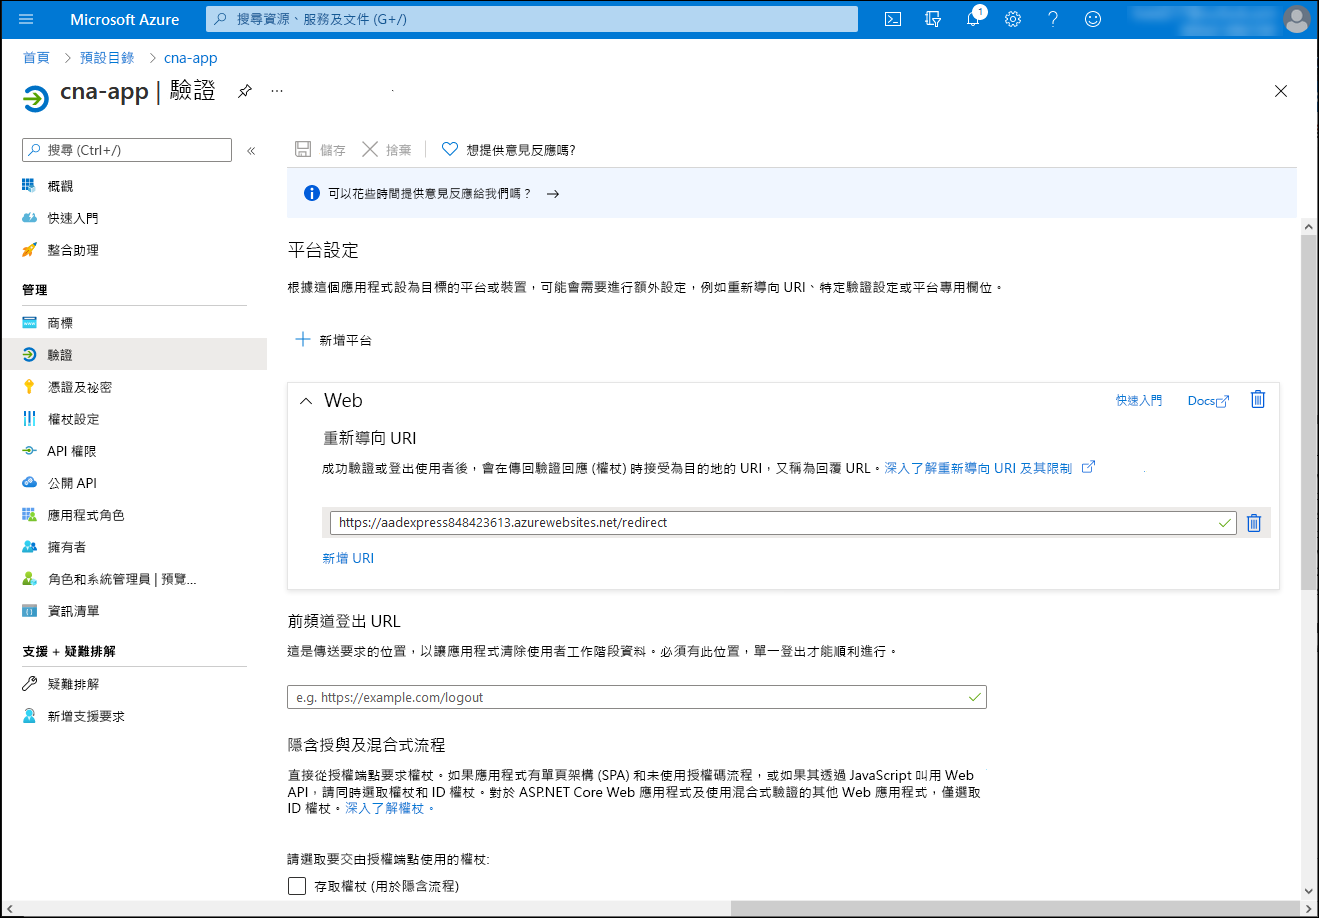Open the account avatar menu

(1296, 19)
